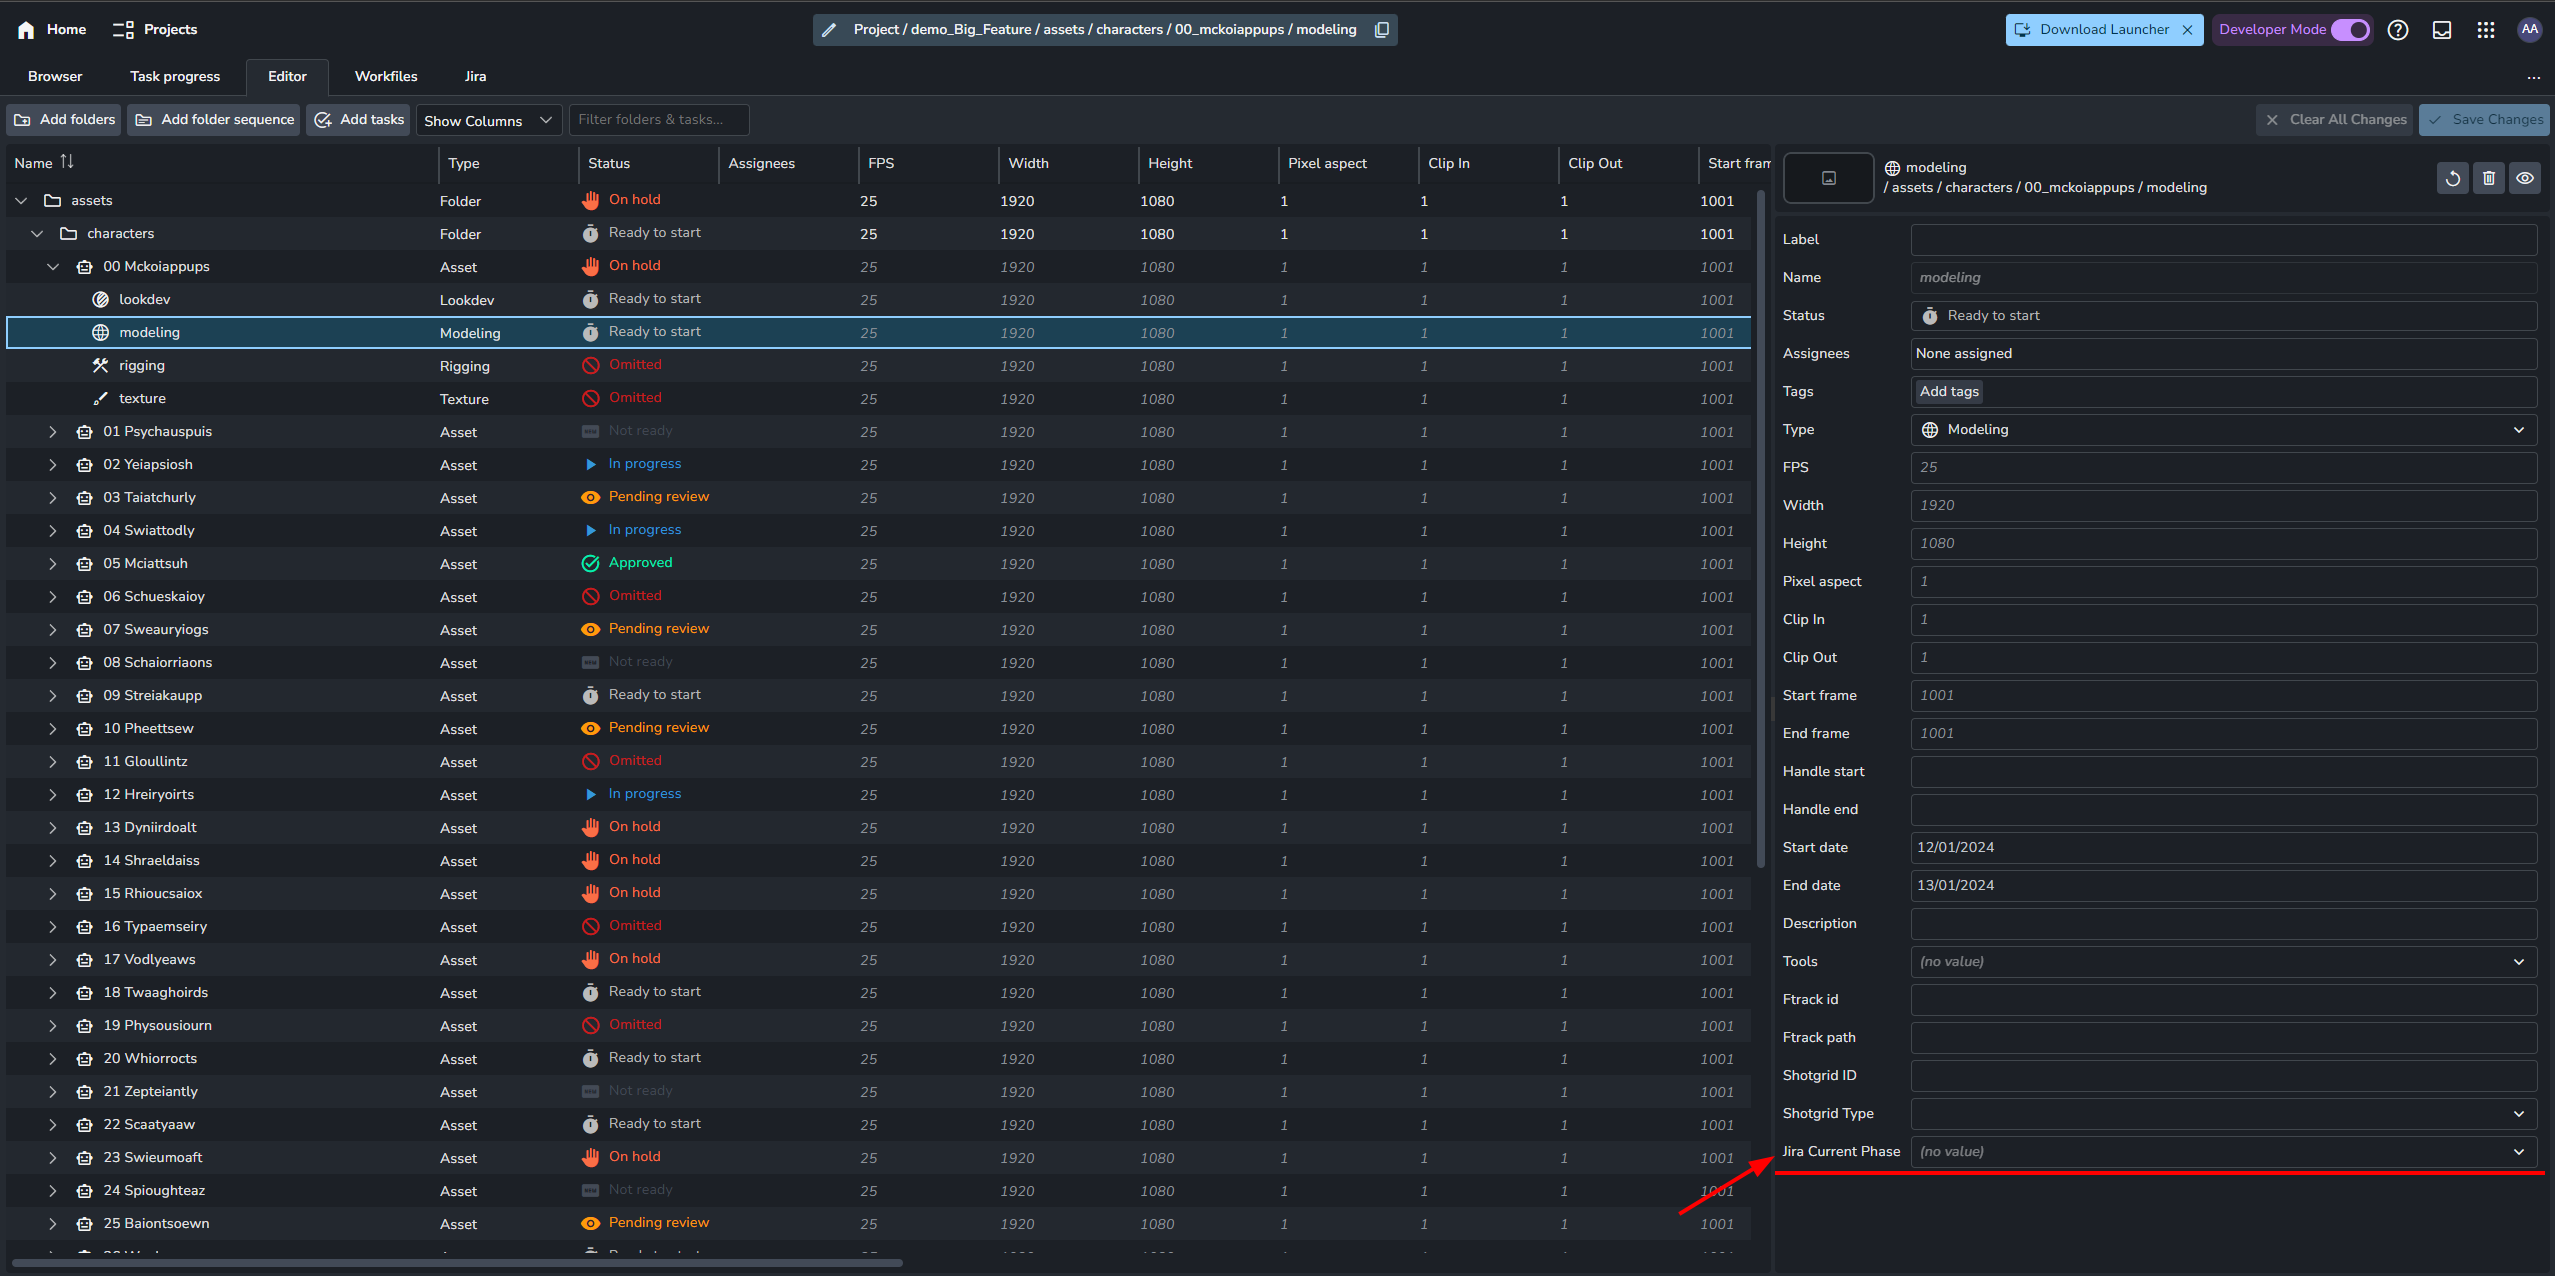
Task: Expand the 05 Mciattsuh asset row
Action: (x=53, y=564)
